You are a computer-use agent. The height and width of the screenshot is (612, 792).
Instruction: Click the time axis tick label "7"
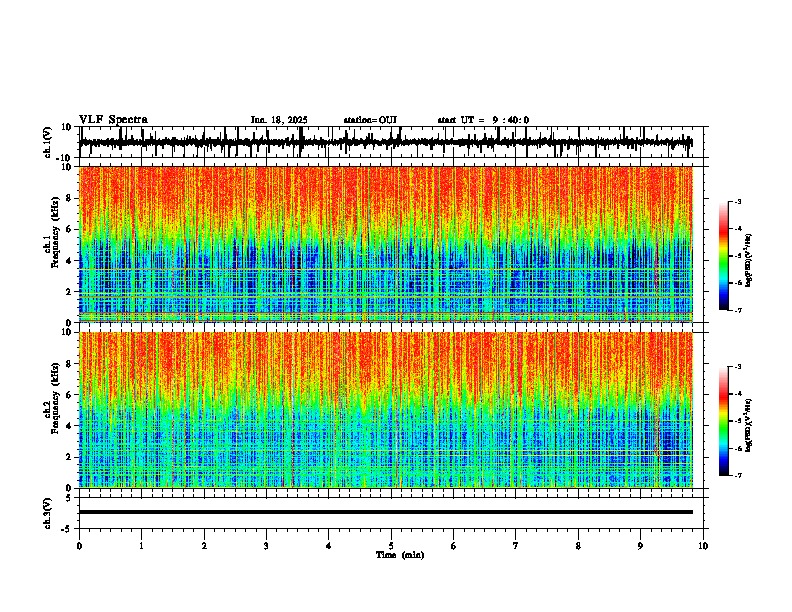pos(516,546)
